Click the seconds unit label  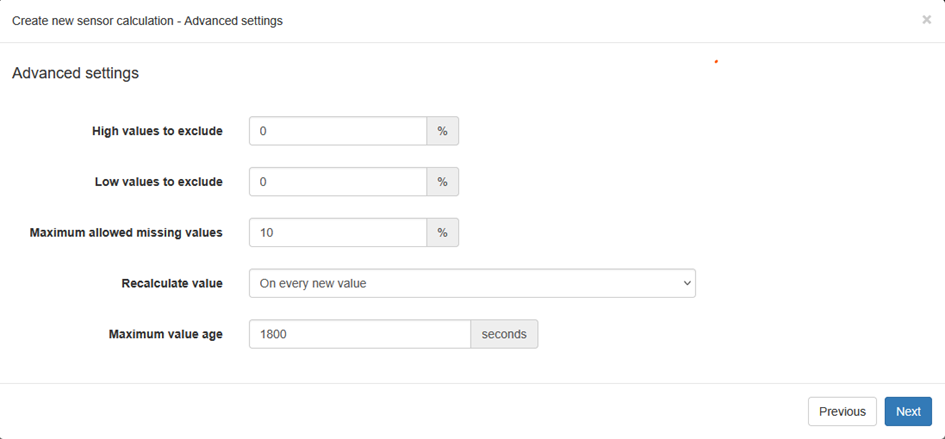coord(504,334)
